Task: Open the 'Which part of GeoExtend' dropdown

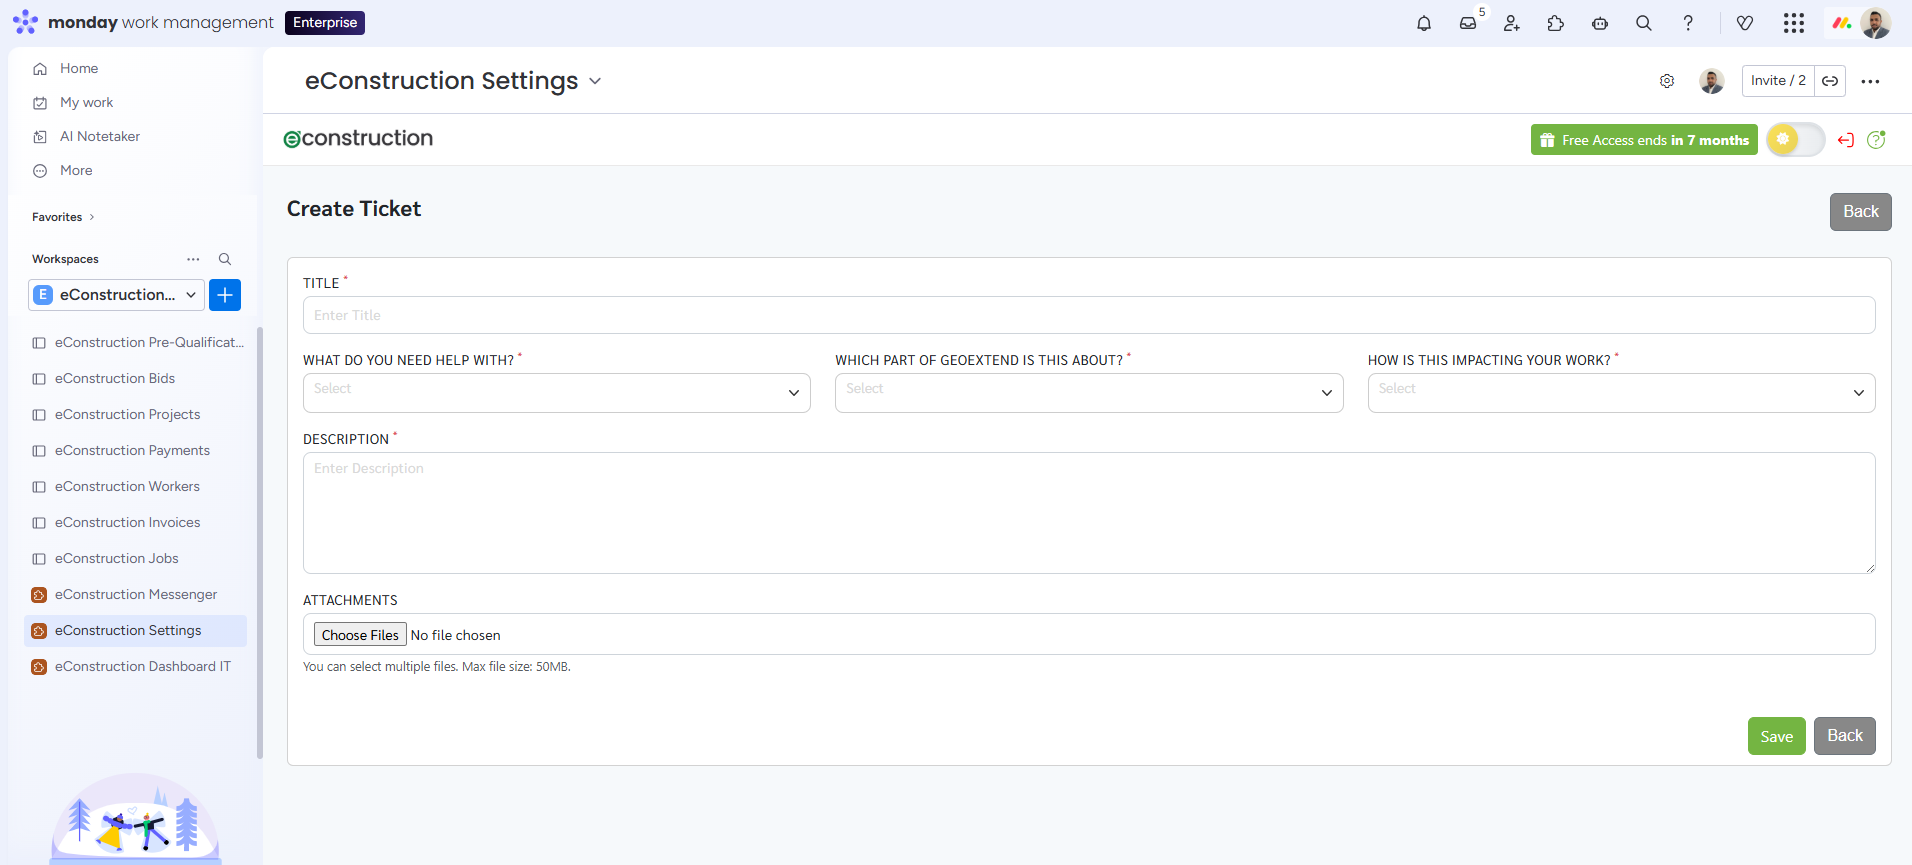Action: (x=1088, y=393)
